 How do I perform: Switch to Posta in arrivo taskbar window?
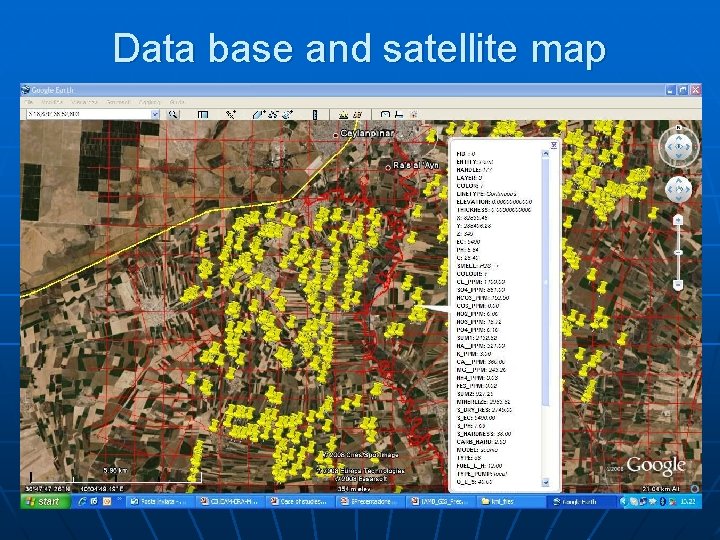160,501
